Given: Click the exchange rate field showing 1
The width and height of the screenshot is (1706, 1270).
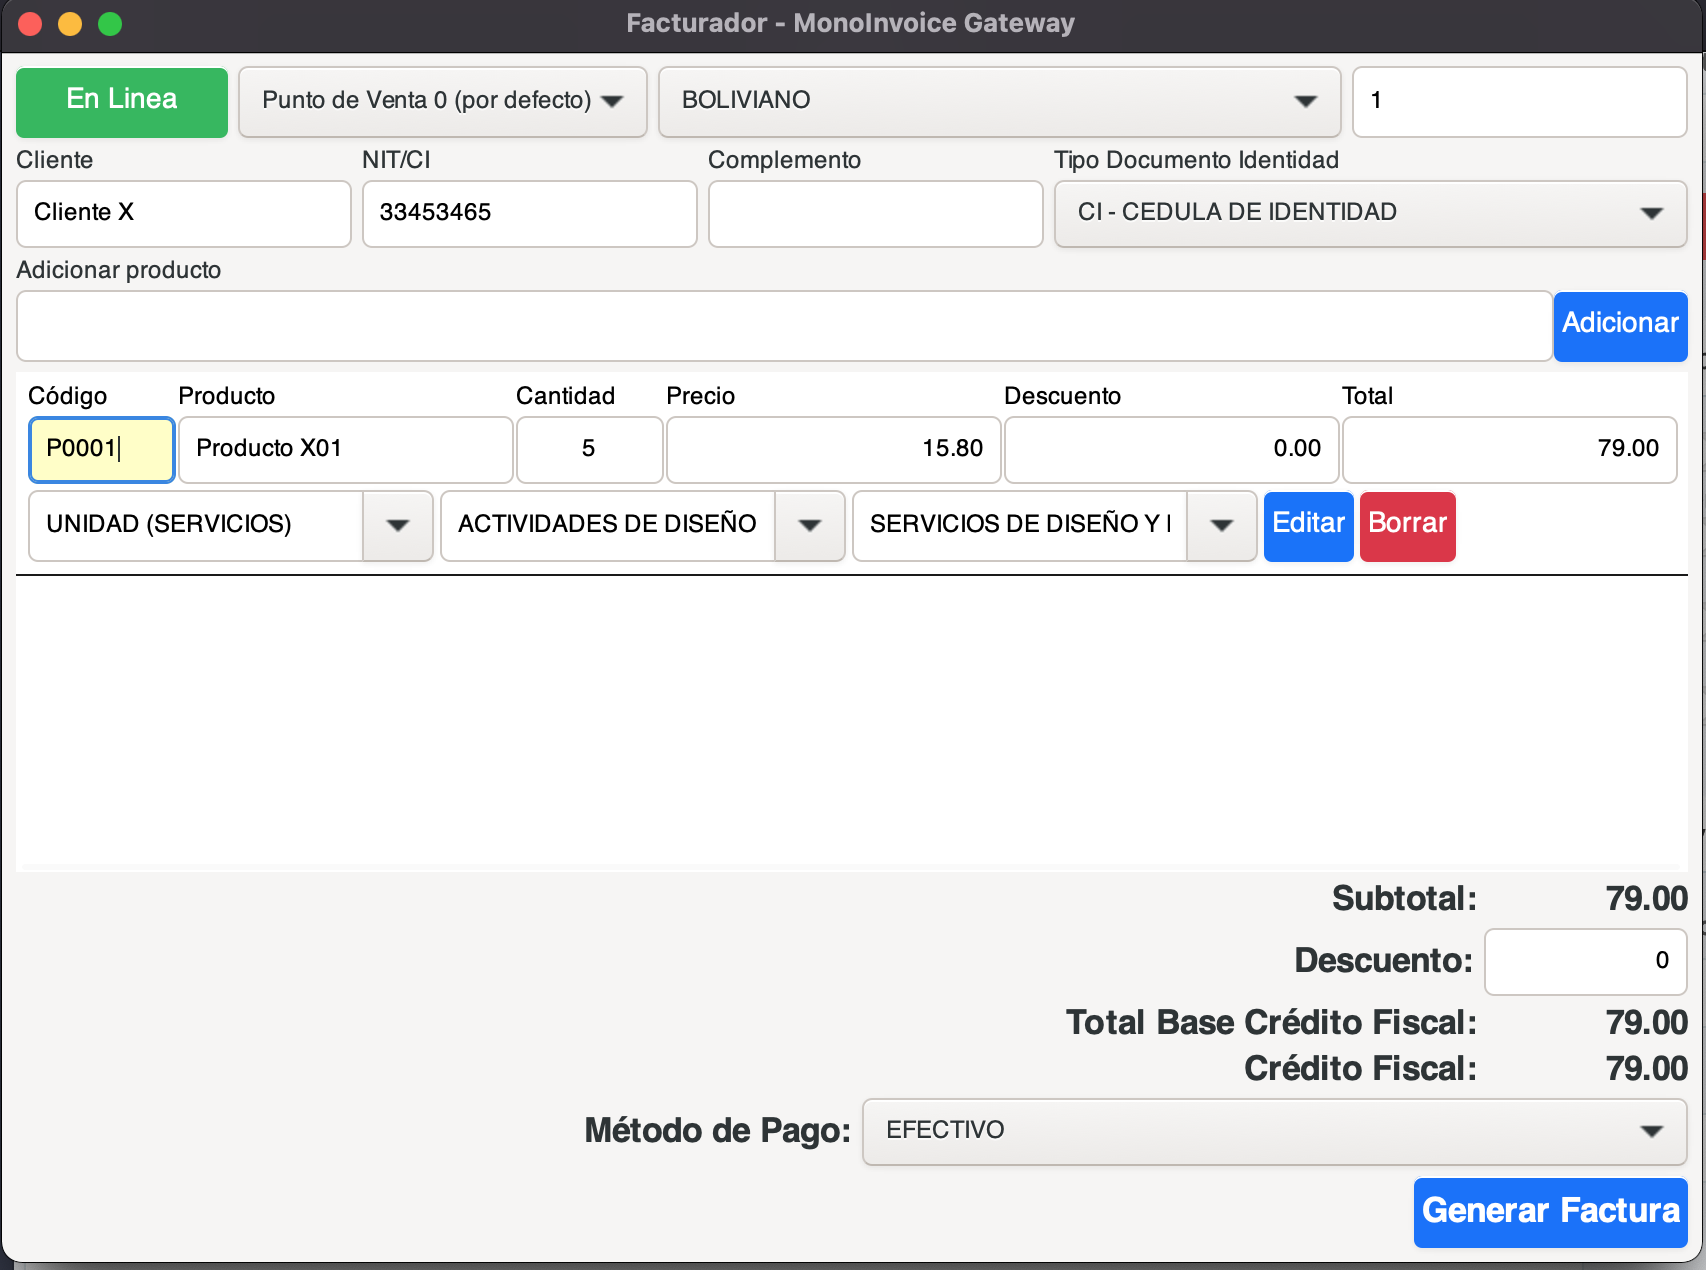Looking at the screenshot, I should (x=1518, y=102).
